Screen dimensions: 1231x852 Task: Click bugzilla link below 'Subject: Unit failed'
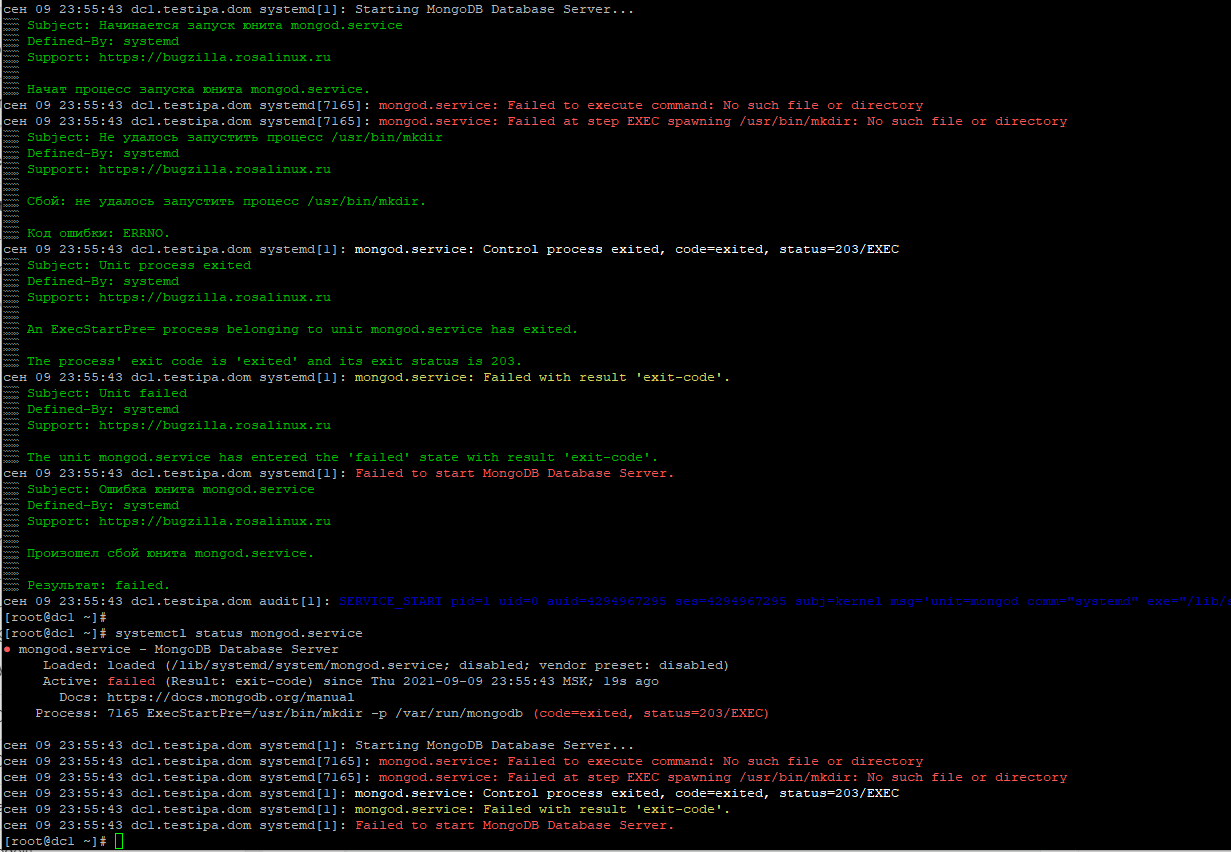click(214, 425)
